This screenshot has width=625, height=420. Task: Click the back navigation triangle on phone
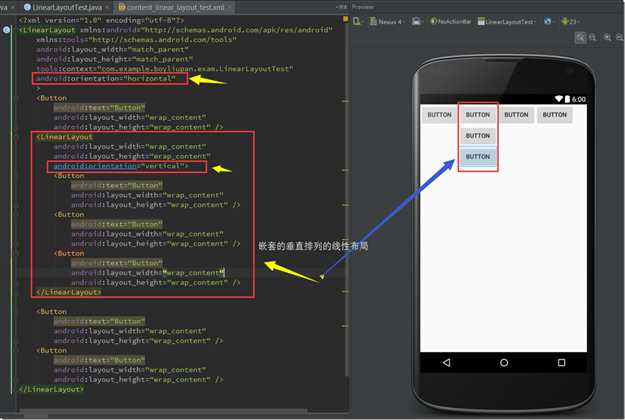tap(447, 363)
